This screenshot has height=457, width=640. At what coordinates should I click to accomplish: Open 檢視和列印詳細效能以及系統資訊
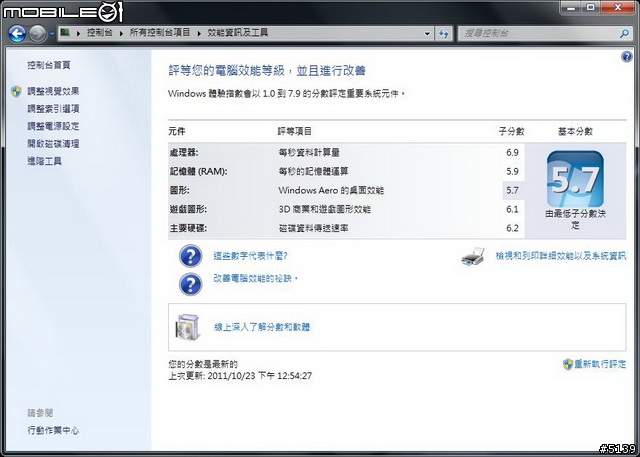pyautogui.click(x=560, y=256)
